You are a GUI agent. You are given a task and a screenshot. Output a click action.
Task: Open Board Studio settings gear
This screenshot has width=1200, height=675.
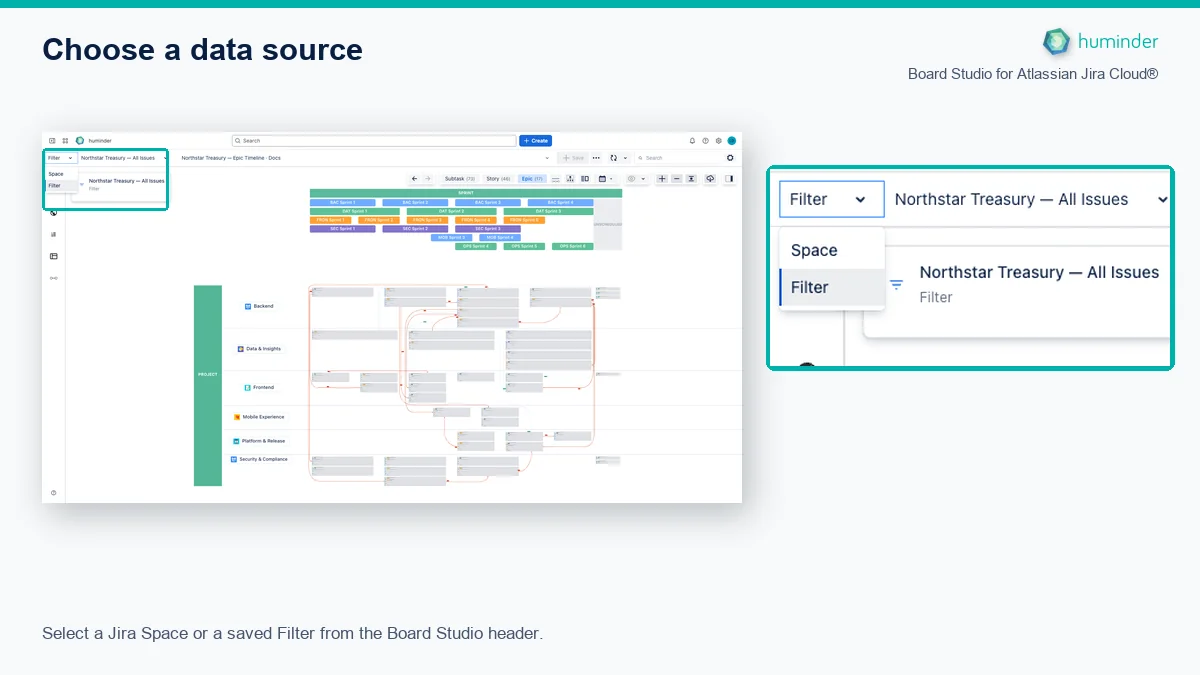730,158
